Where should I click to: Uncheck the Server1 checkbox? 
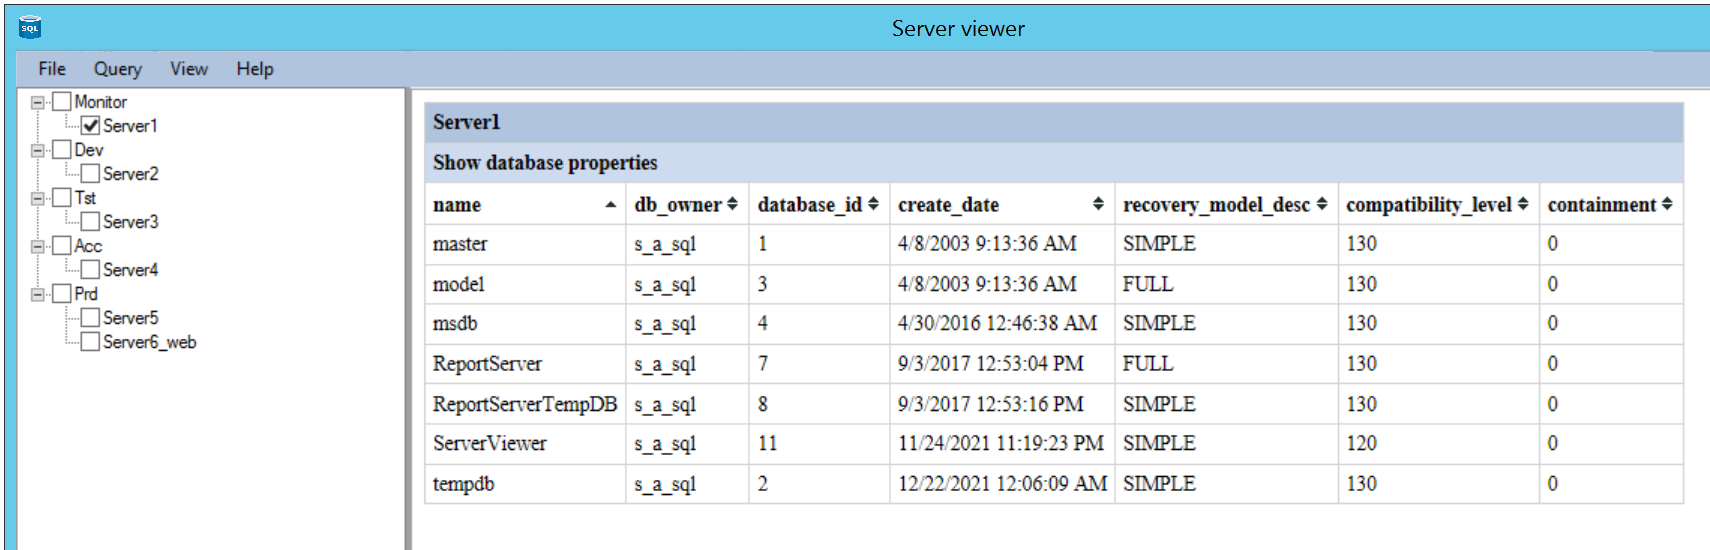91,126
